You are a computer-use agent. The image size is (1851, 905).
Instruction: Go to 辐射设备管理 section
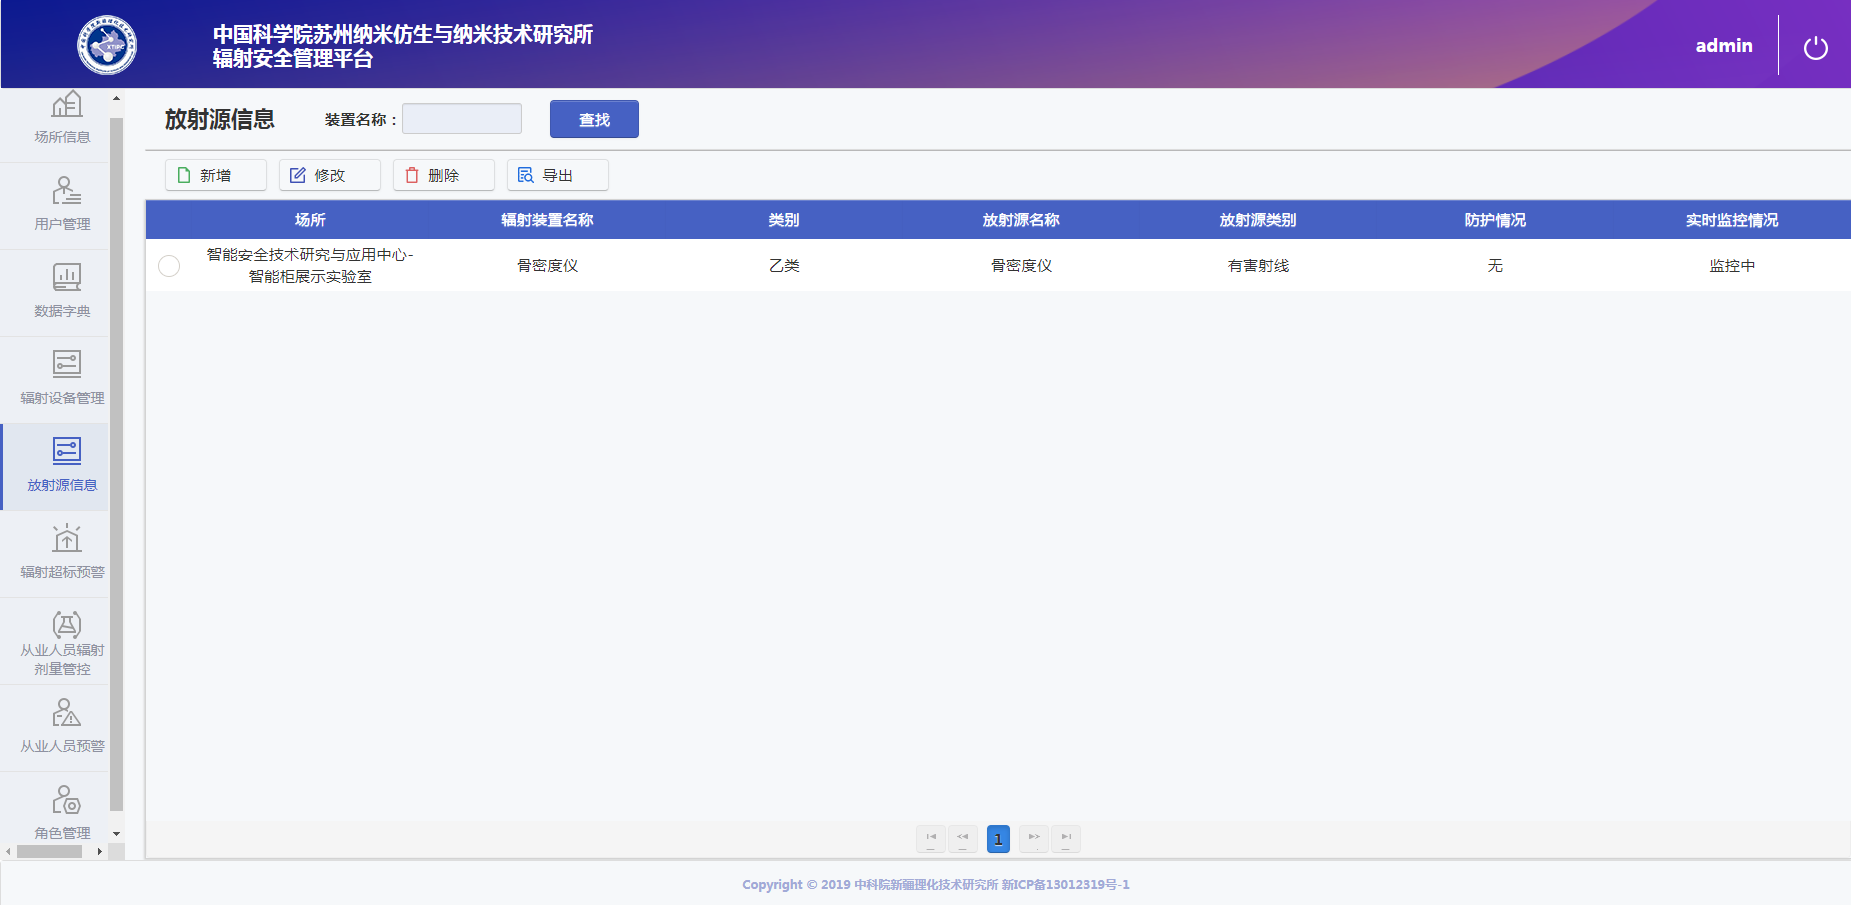click(x=66, y=365)
